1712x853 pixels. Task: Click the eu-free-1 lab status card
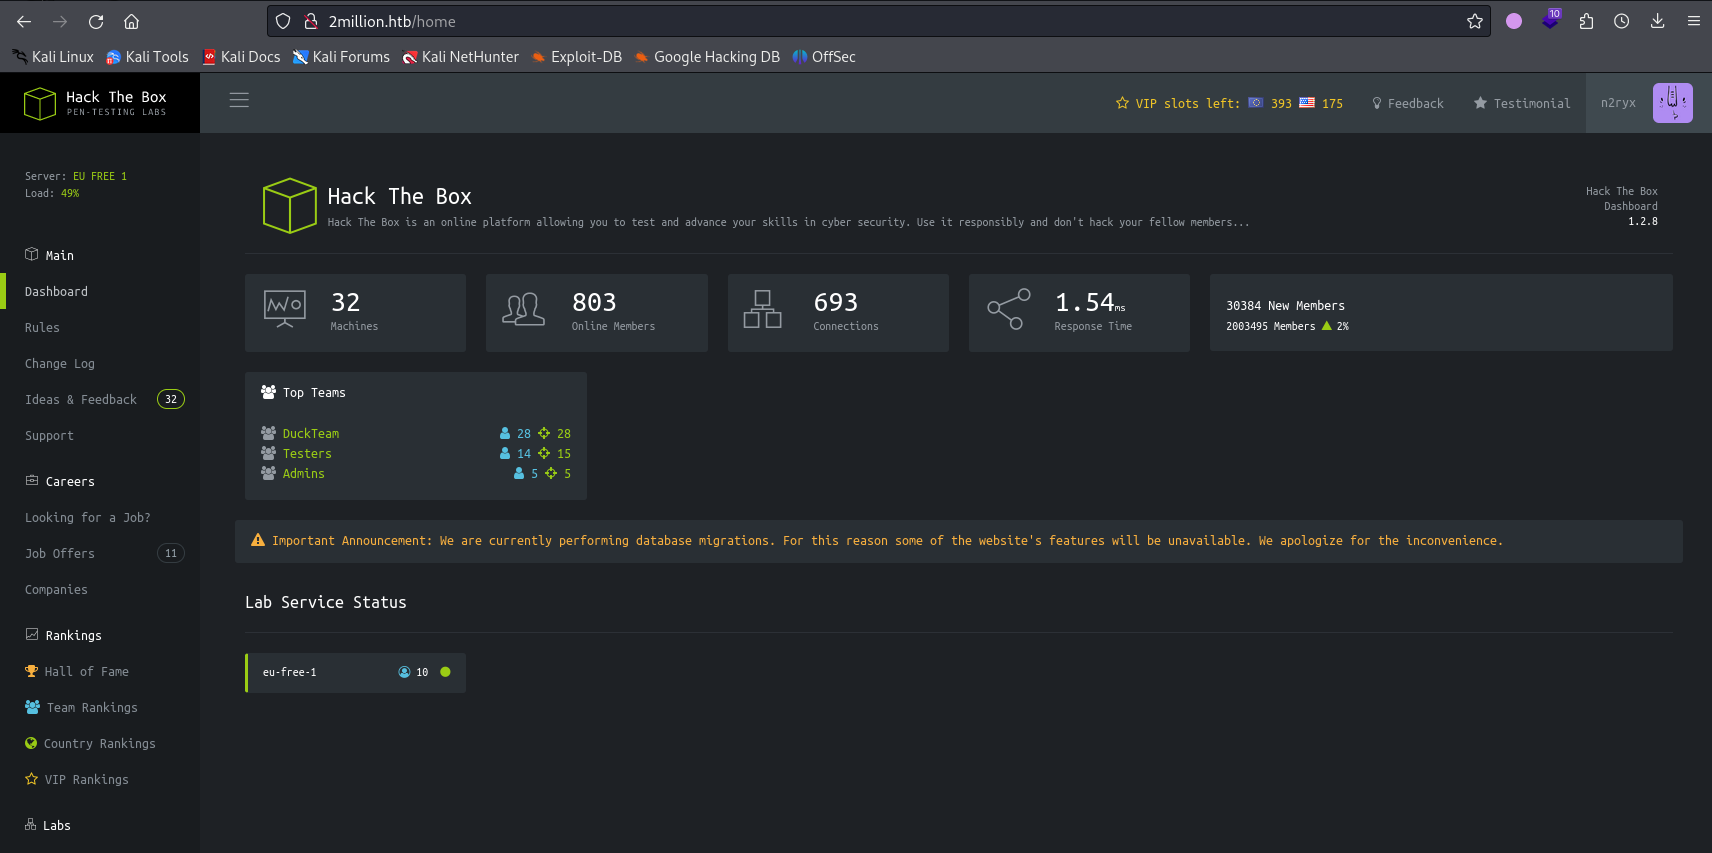[355, 672]
